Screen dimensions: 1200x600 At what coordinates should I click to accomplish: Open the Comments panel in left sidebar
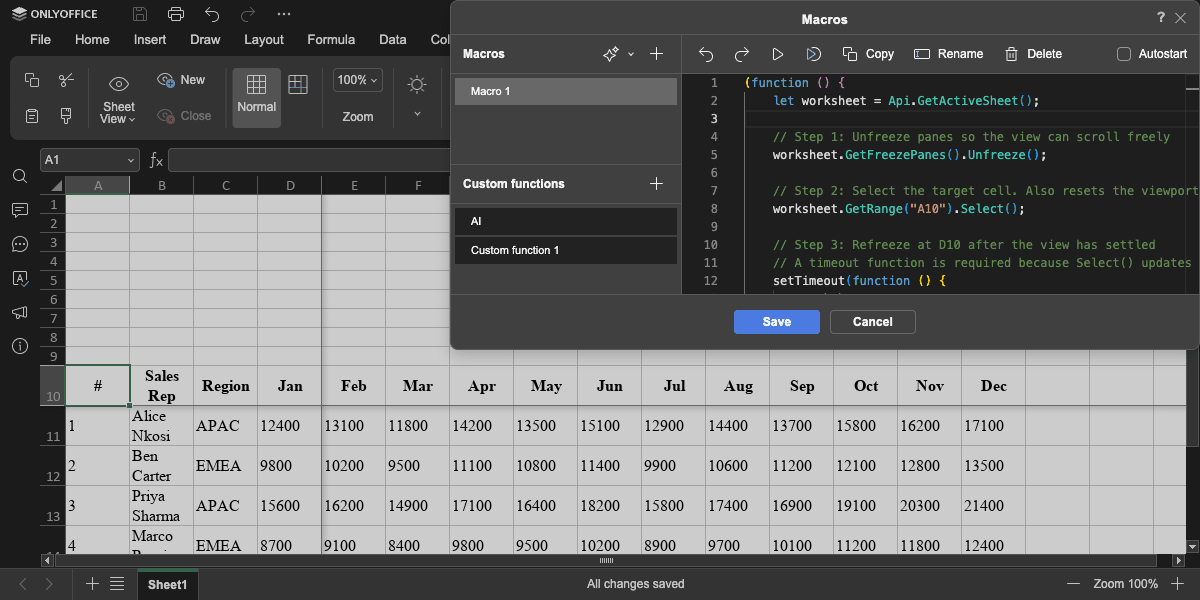pos(20,210)
